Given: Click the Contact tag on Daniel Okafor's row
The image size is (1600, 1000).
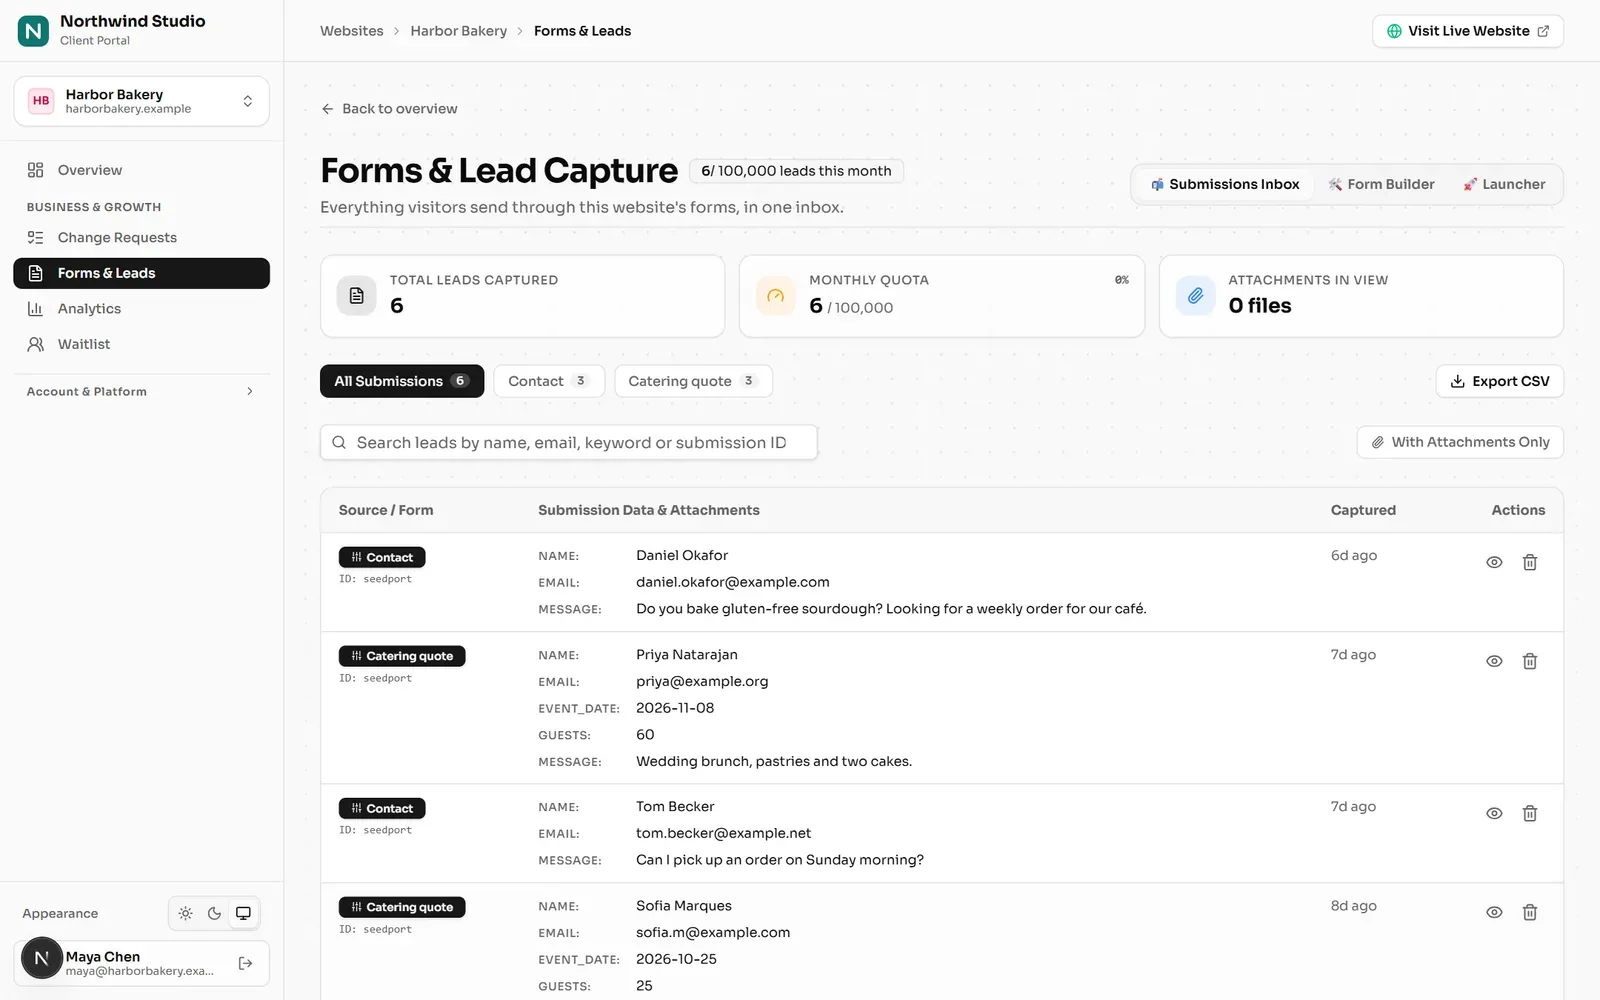Looking at the screenshot, I should click(x=382, y=557).
